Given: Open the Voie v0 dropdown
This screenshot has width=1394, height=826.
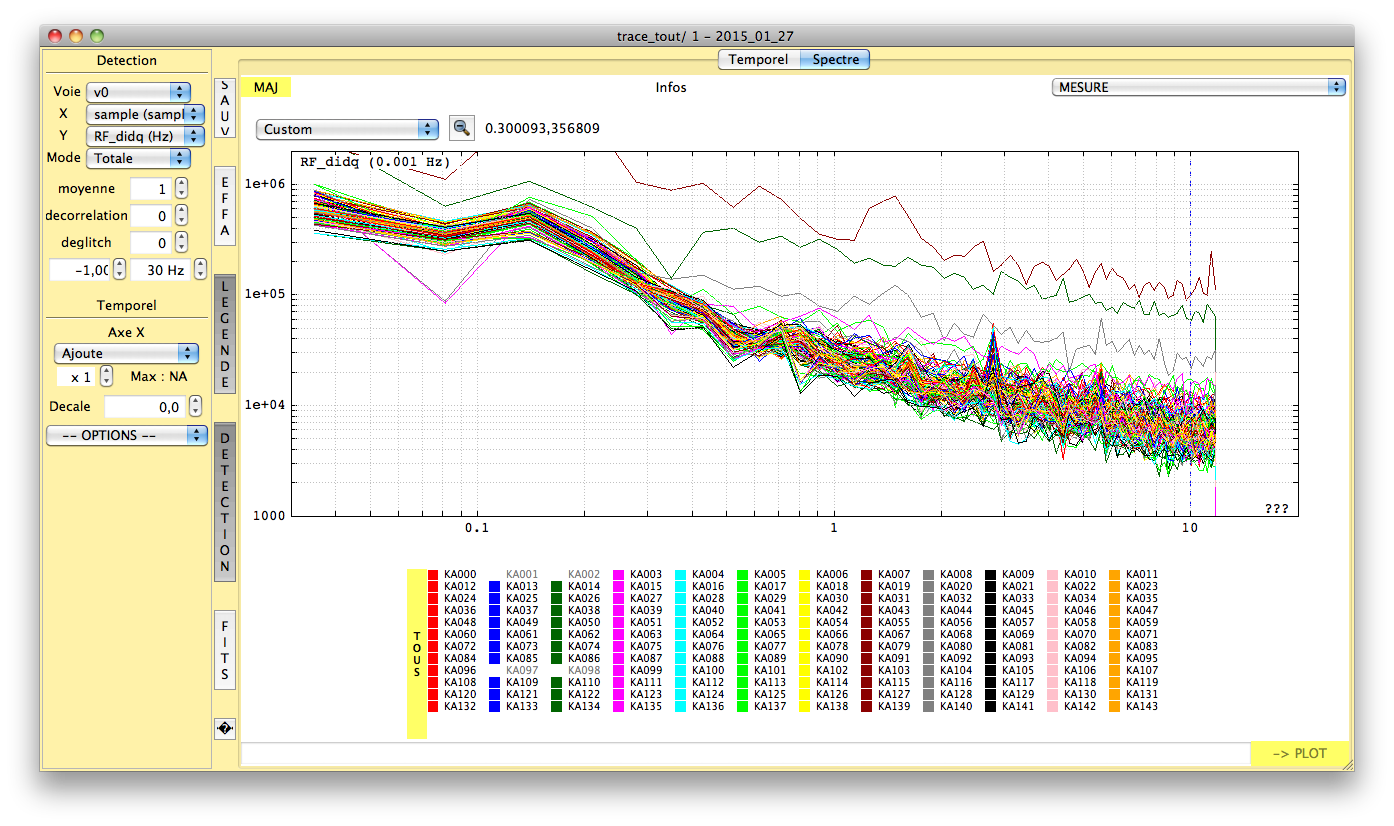Looking at the screenshot, I should click(x=138, y=92).
